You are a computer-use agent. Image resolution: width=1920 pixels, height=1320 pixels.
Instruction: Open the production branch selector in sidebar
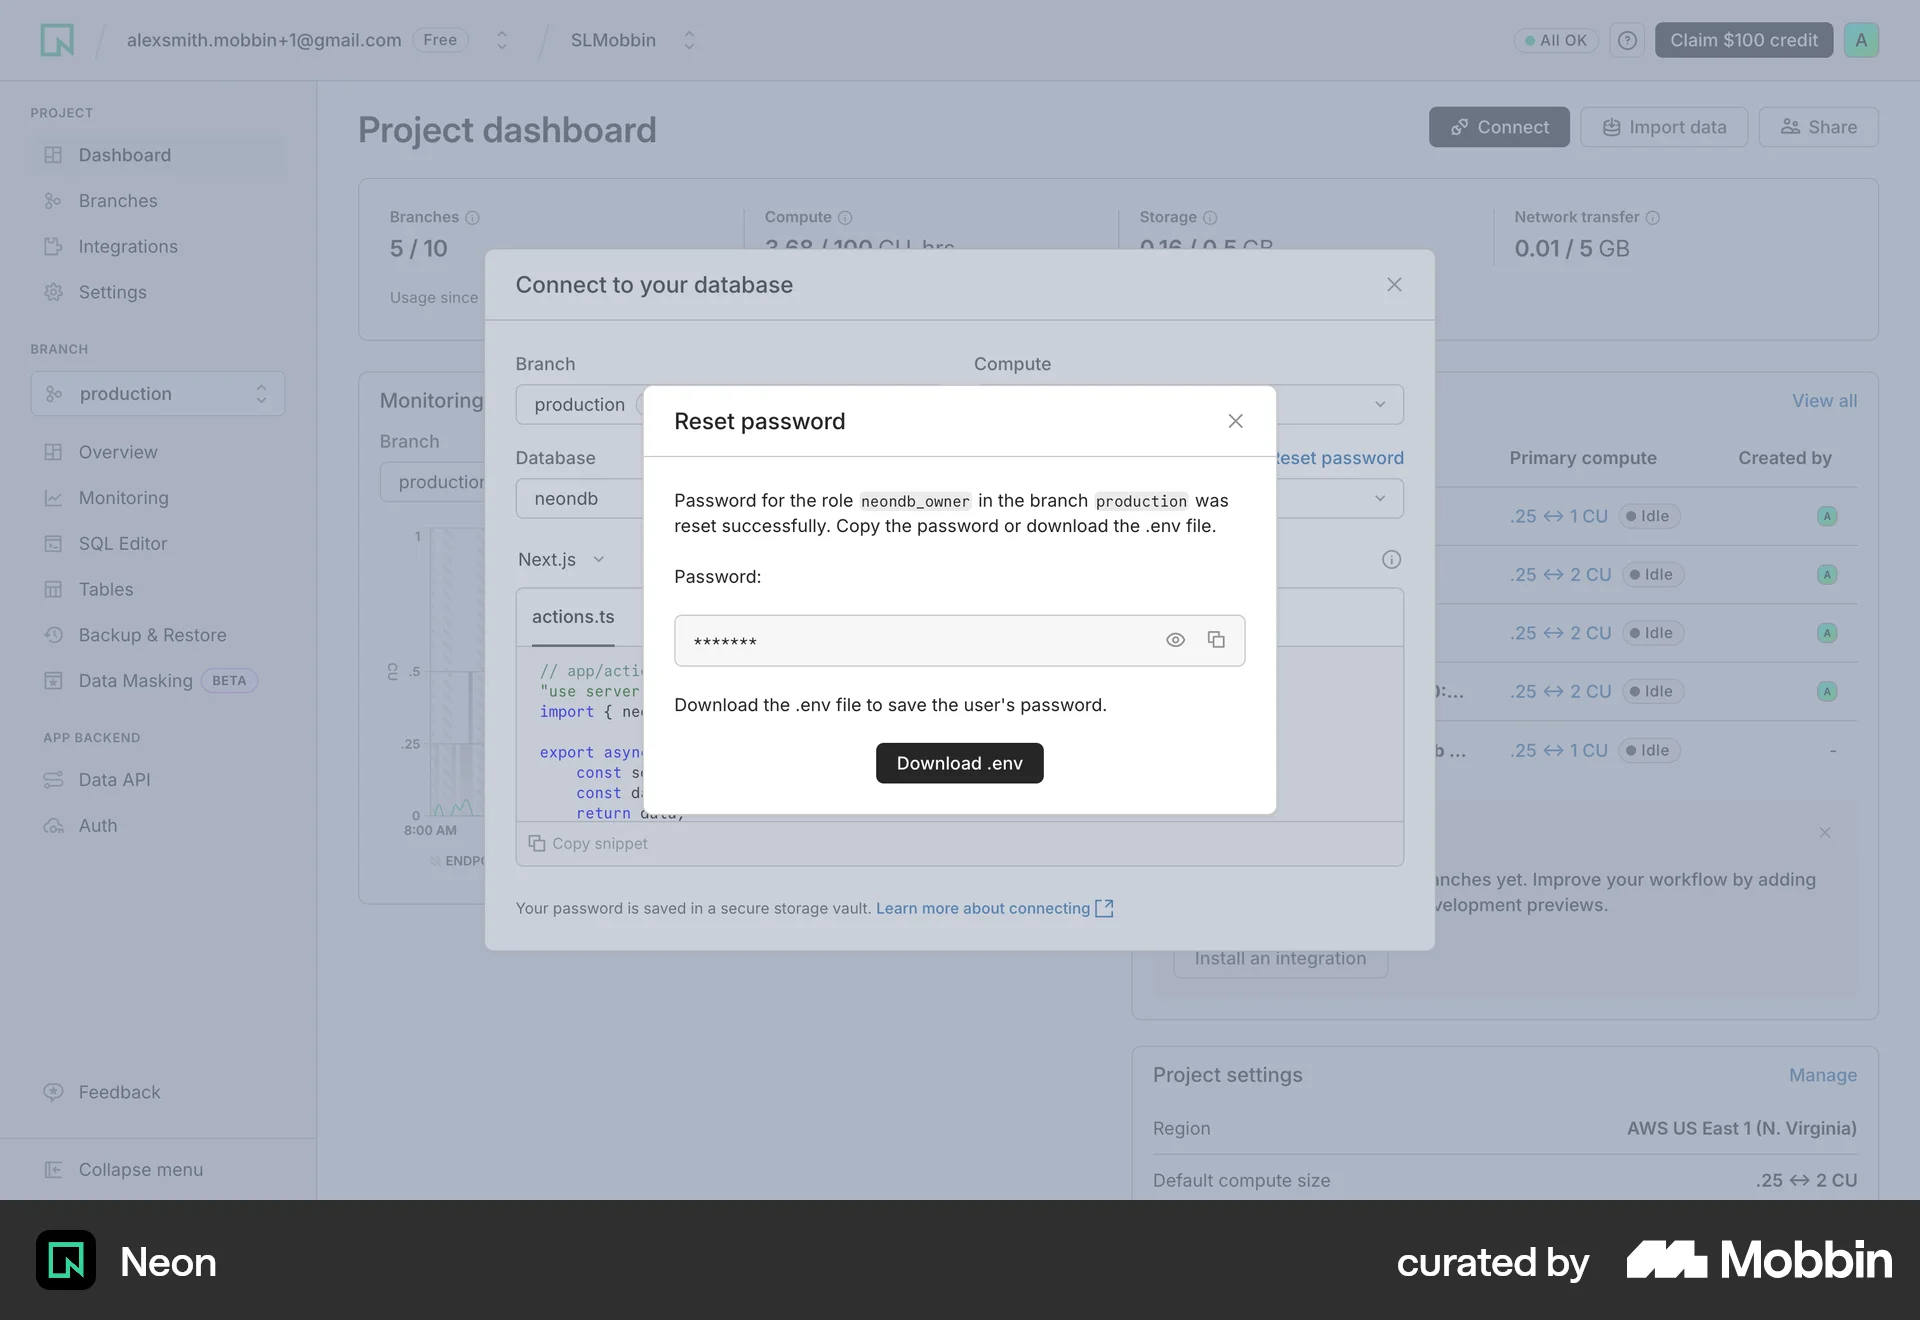coord(158,394)
